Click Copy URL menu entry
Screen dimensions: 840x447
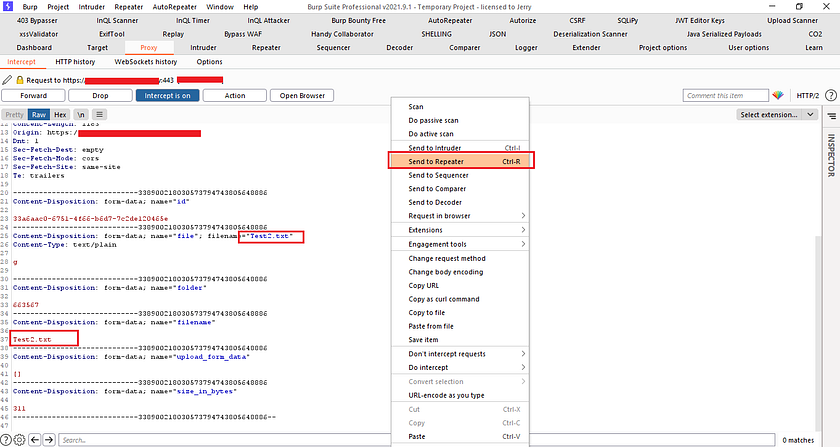pyautogui.click(x=460, y=286)
